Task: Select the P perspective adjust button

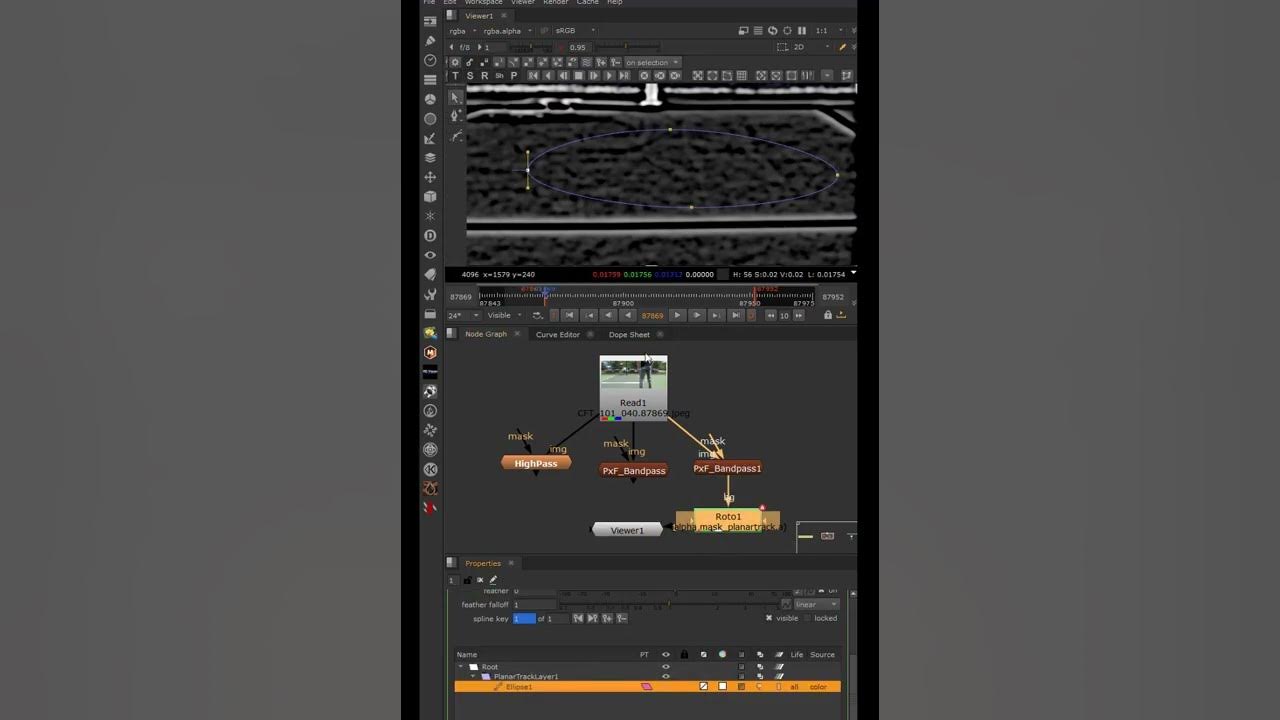Action: pos(514,76)
